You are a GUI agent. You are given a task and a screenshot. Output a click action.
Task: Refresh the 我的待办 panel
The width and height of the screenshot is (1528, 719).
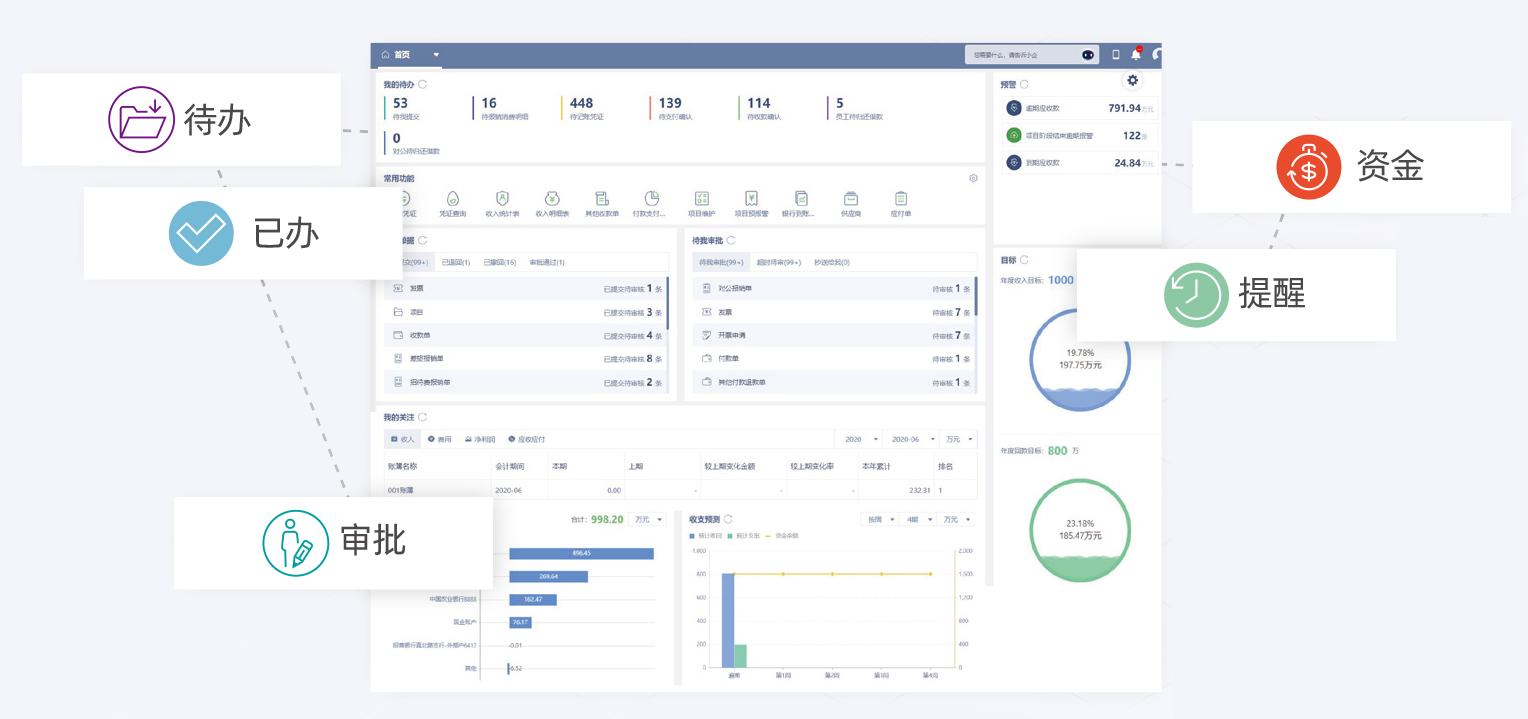pos(423,85)
